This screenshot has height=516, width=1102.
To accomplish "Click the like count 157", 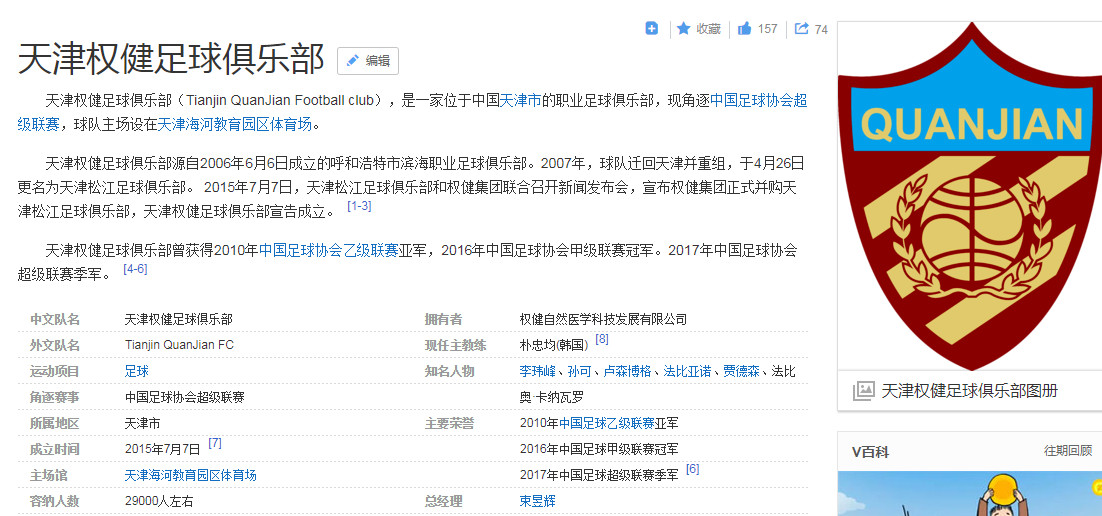I will click(767, 29).
